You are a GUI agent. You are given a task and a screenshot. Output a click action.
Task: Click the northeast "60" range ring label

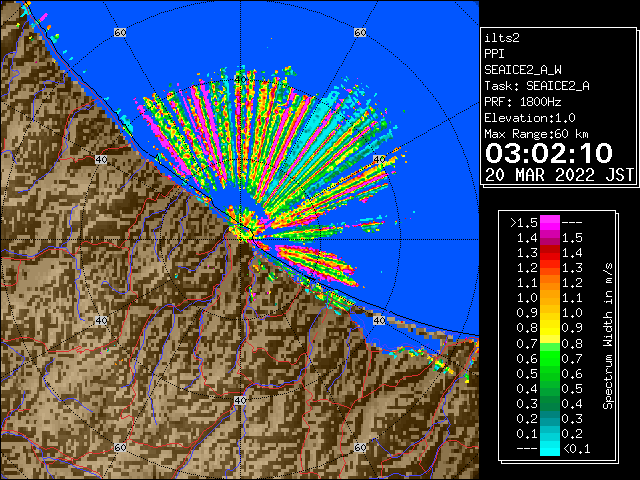tap(360, 33)
